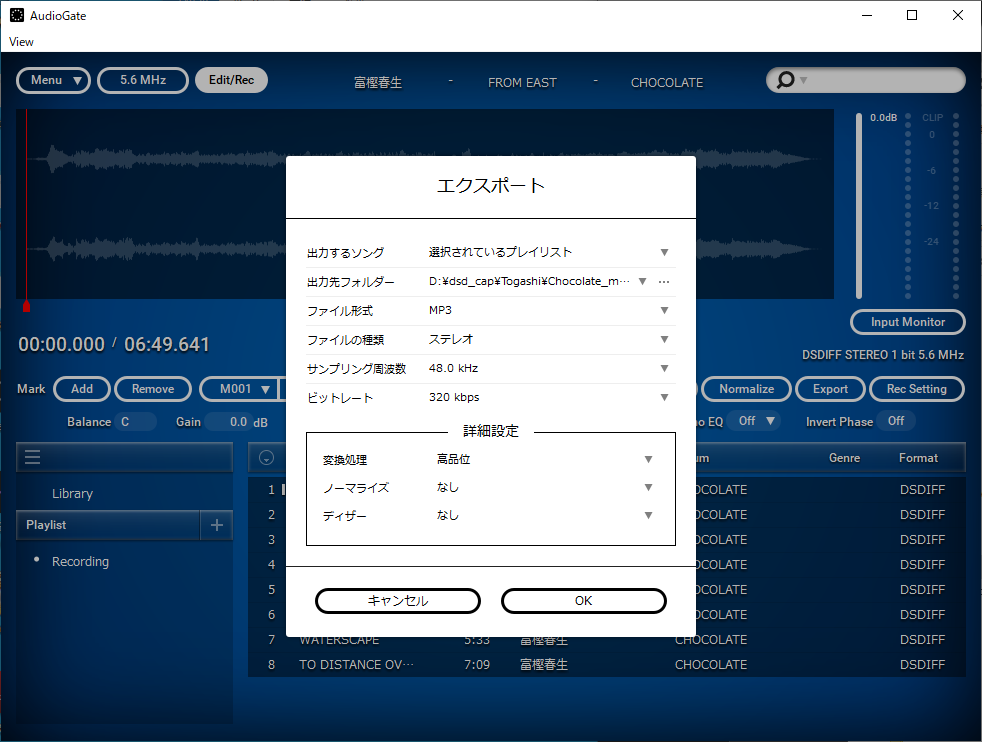Click the search magnifier icon

785,80
